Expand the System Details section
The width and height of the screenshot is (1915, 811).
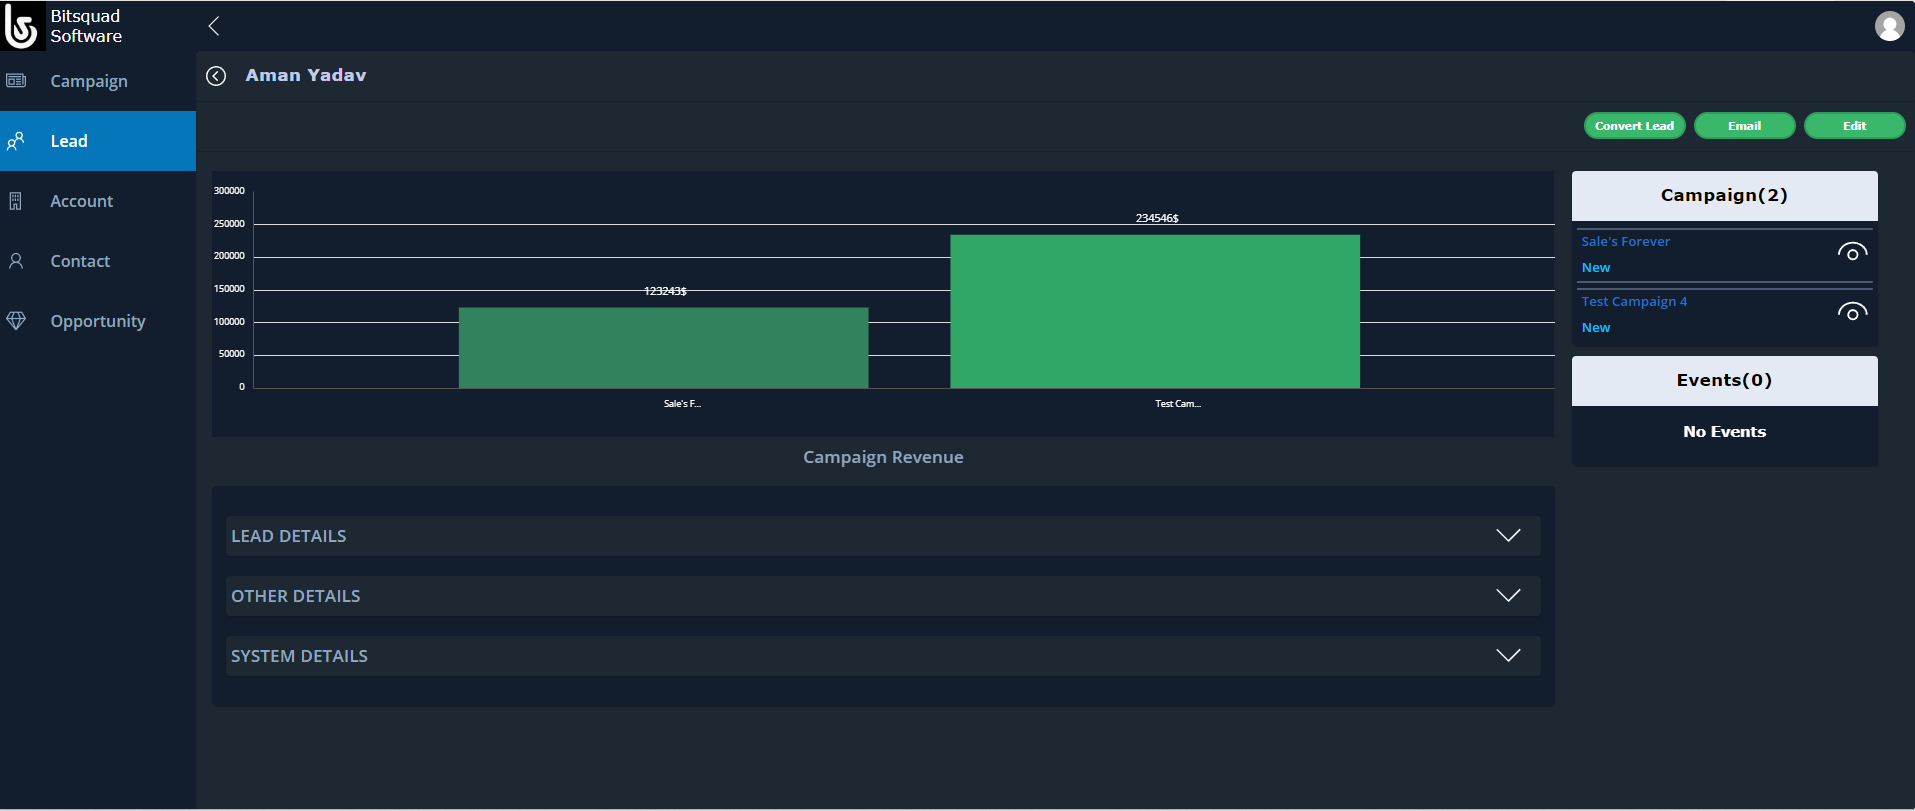[1507, 656]
